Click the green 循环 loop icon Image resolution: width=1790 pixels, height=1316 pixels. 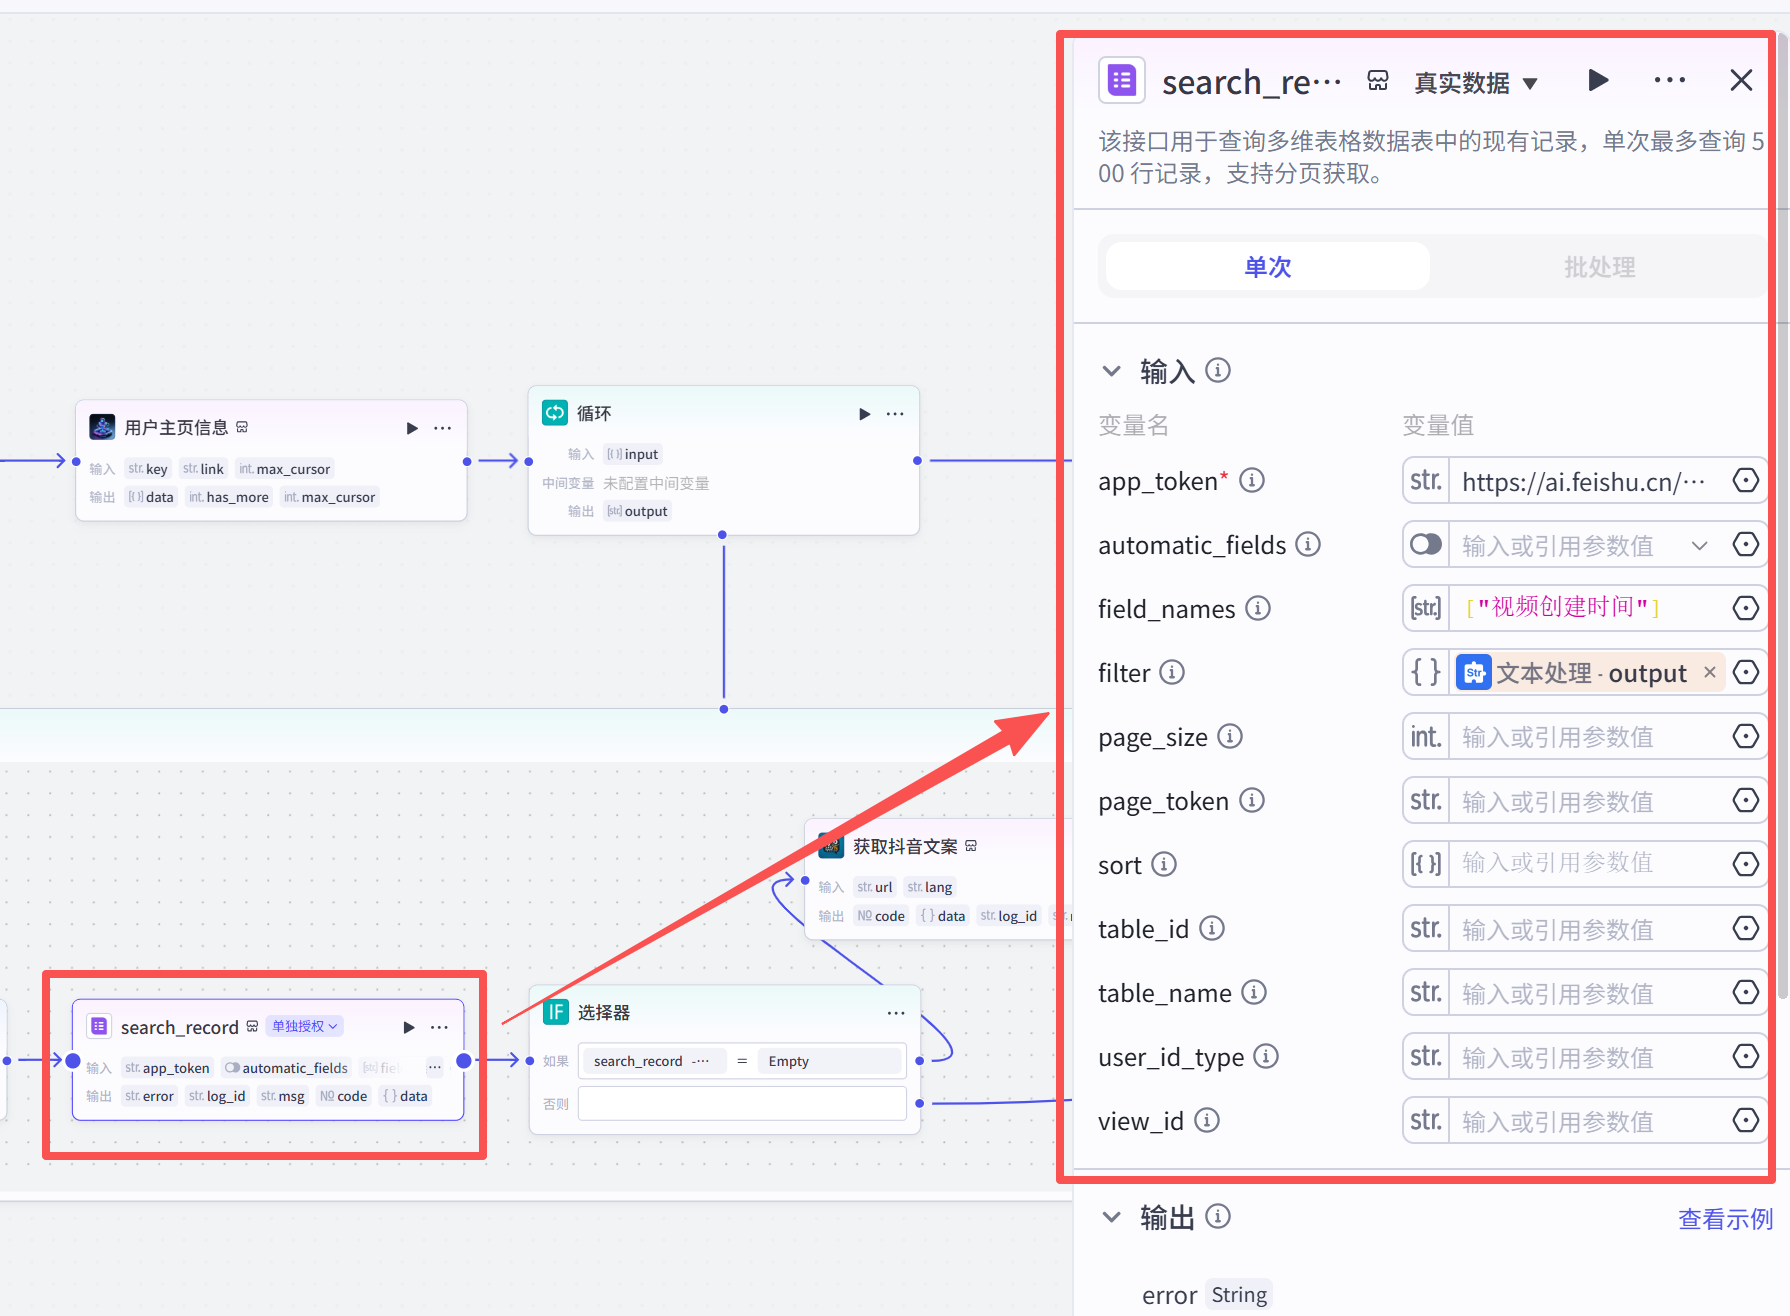(x=555, y=412)
